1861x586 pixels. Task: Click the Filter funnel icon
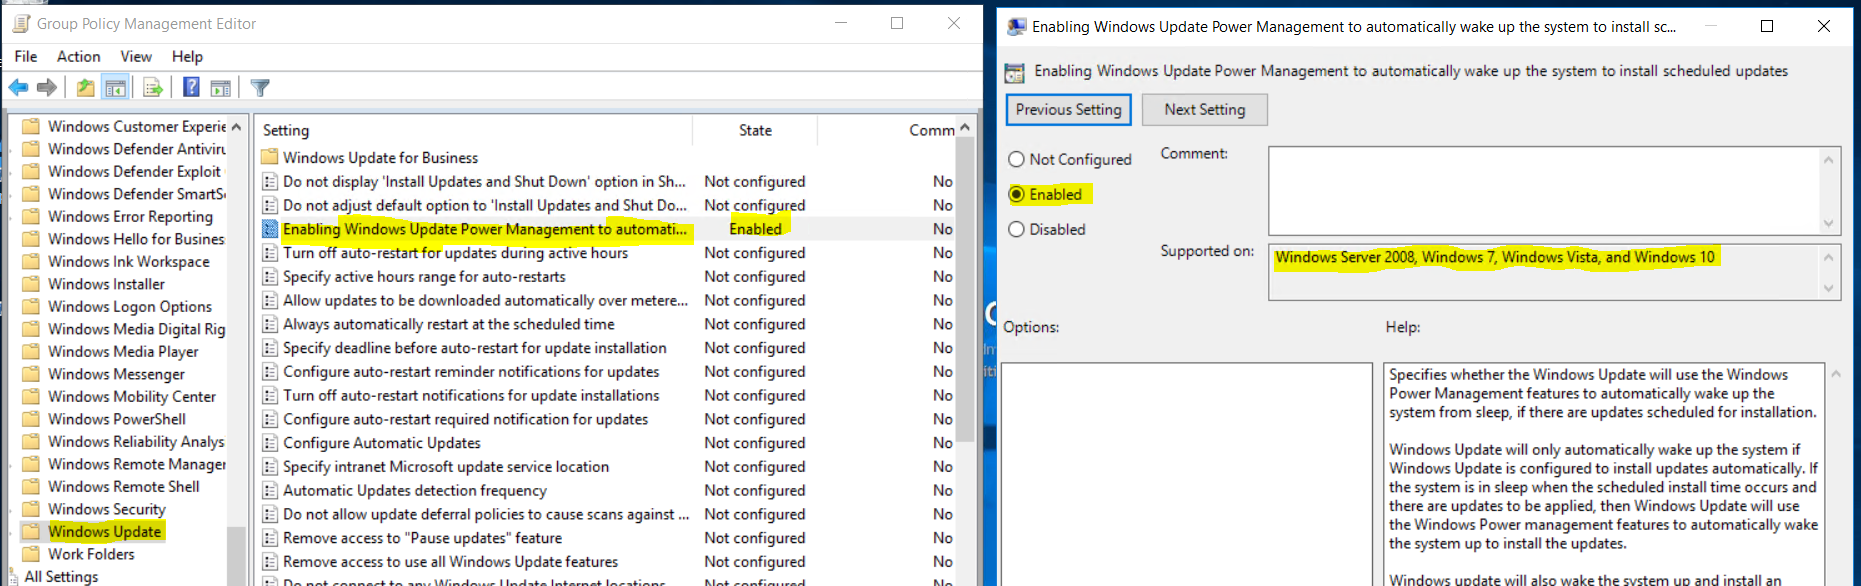(260, 88)
